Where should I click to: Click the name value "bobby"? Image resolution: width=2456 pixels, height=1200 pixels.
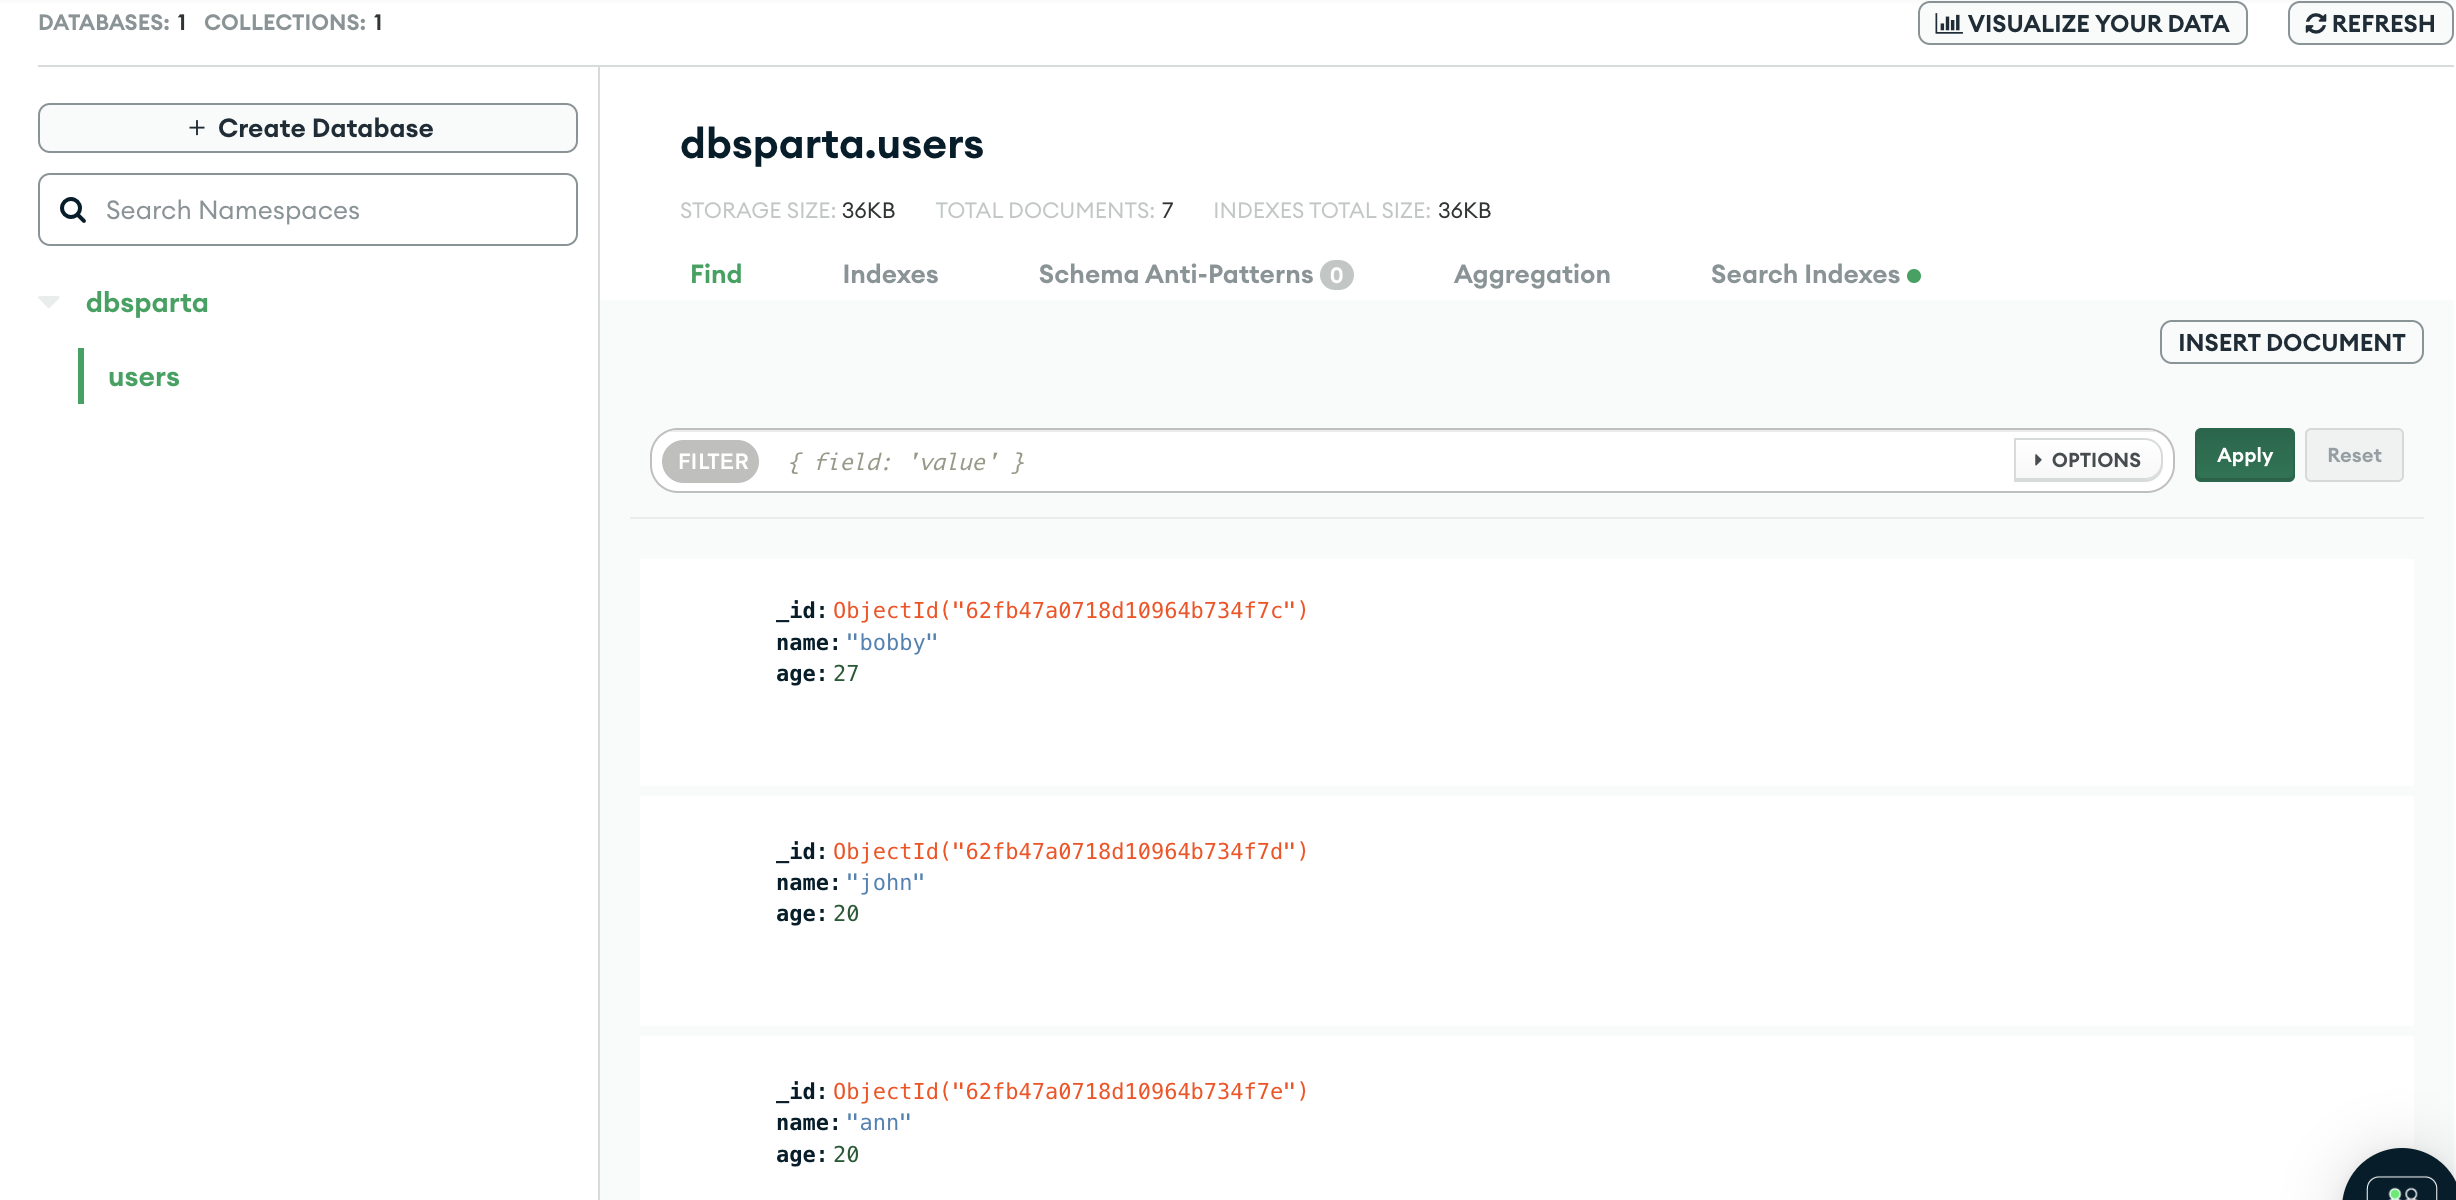coord(892,642)
